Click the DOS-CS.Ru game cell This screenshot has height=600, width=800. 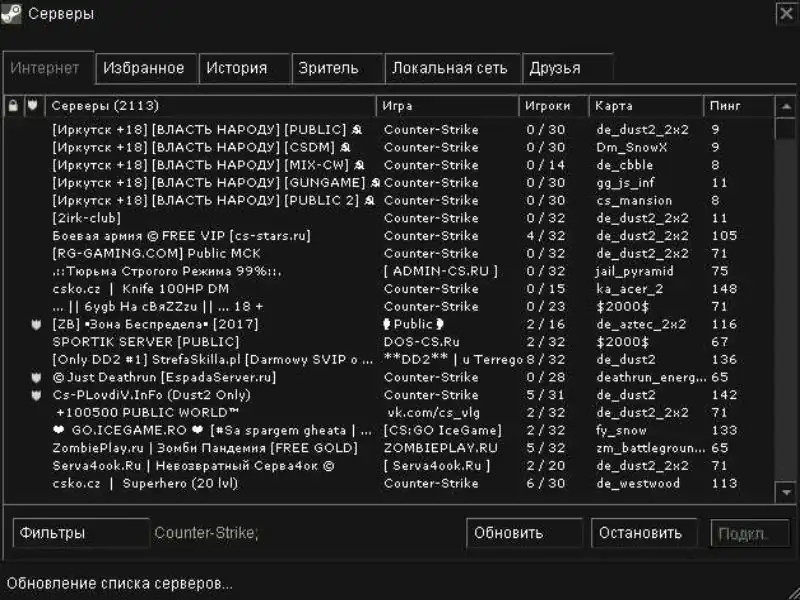coord(421,342)
